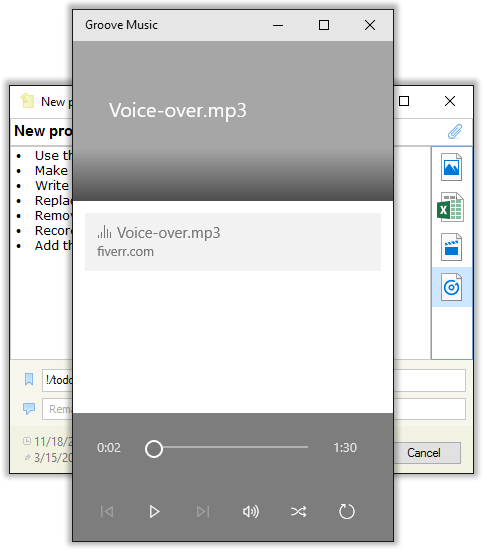Click the bullet line starting with Make
483x551 pixels.
(51, 170)
